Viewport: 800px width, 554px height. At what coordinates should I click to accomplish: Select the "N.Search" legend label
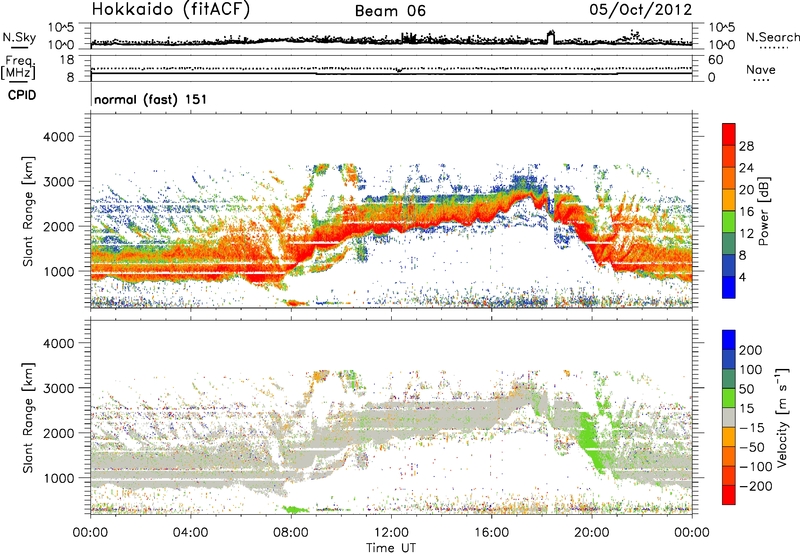[x=772, y=37]
